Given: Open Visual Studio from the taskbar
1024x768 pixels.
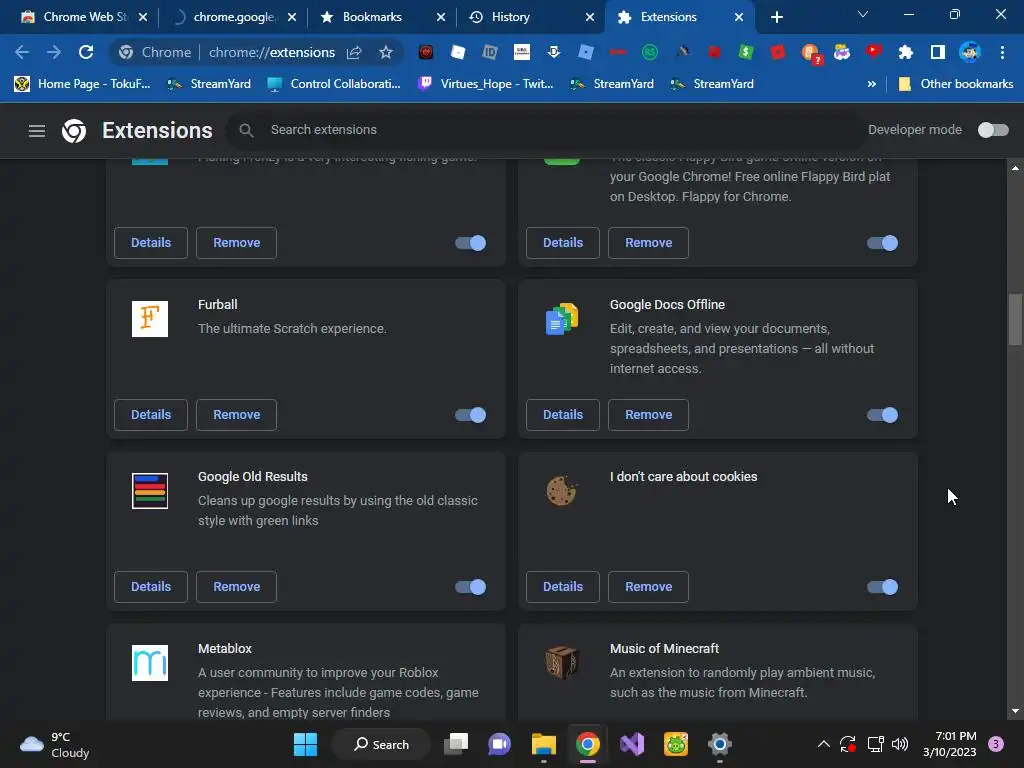Looking at the screenshot, I should tap(632, 744).
